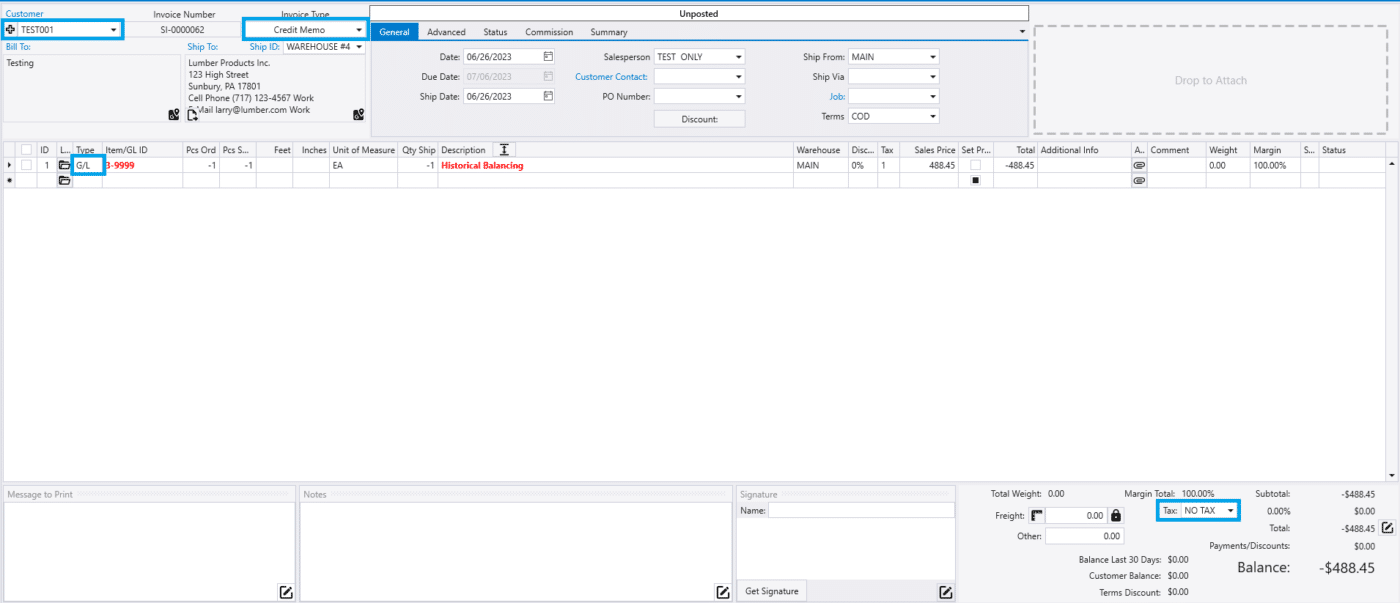
Task: Open the Customer dropdown showing TEST001
Action: click(114, 30)
